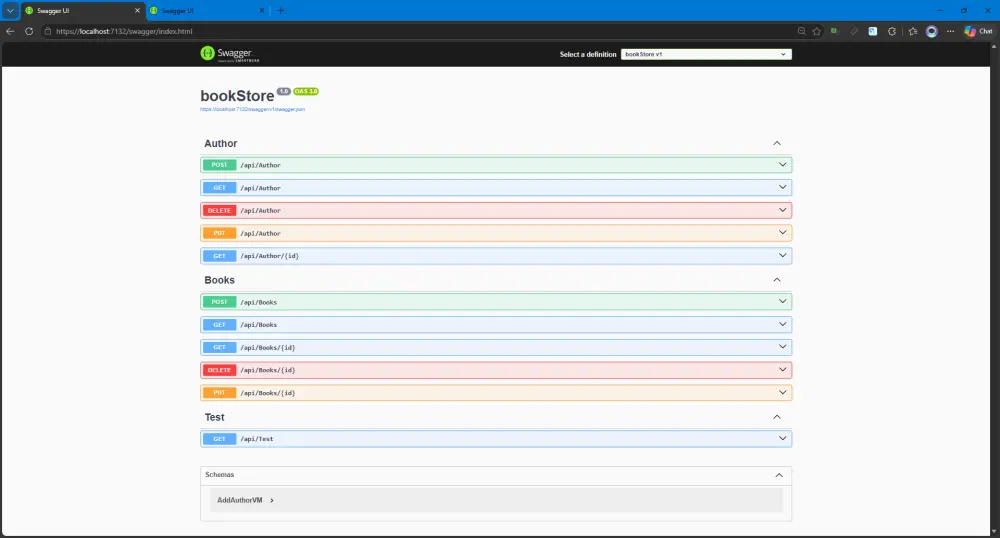Open the zoom indicator in the address bar
The width and height of the screenshot is (1000, 538).
801,31
